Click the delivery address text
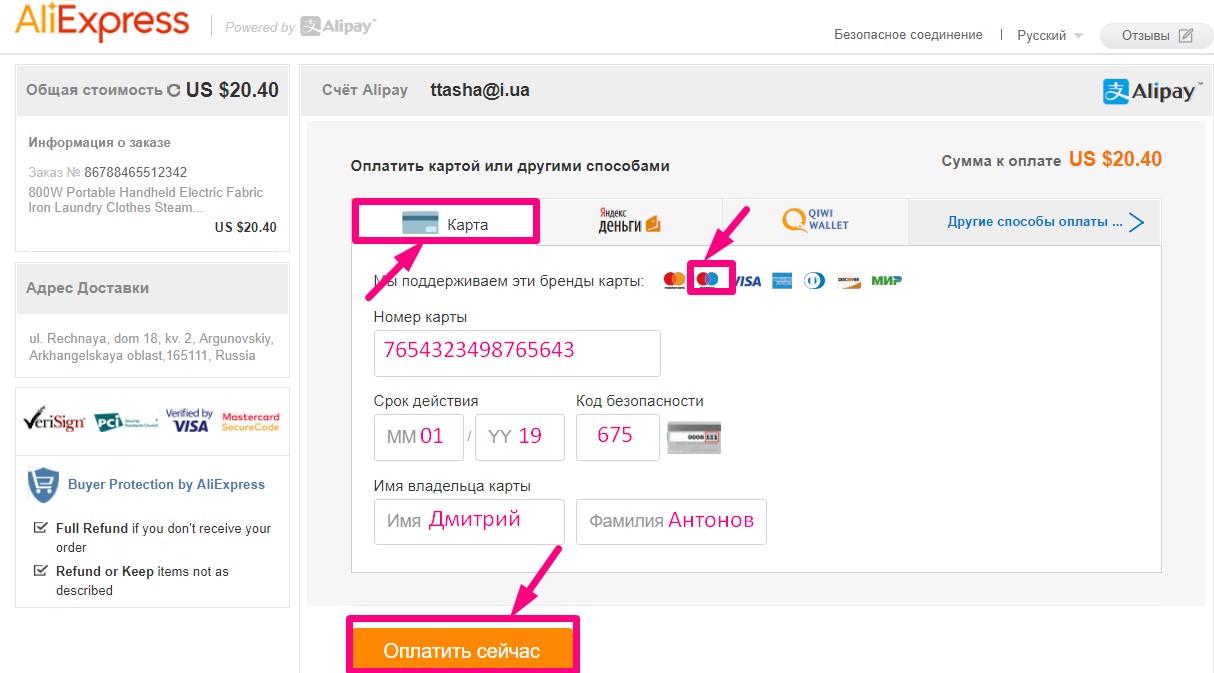 [152, 347]
